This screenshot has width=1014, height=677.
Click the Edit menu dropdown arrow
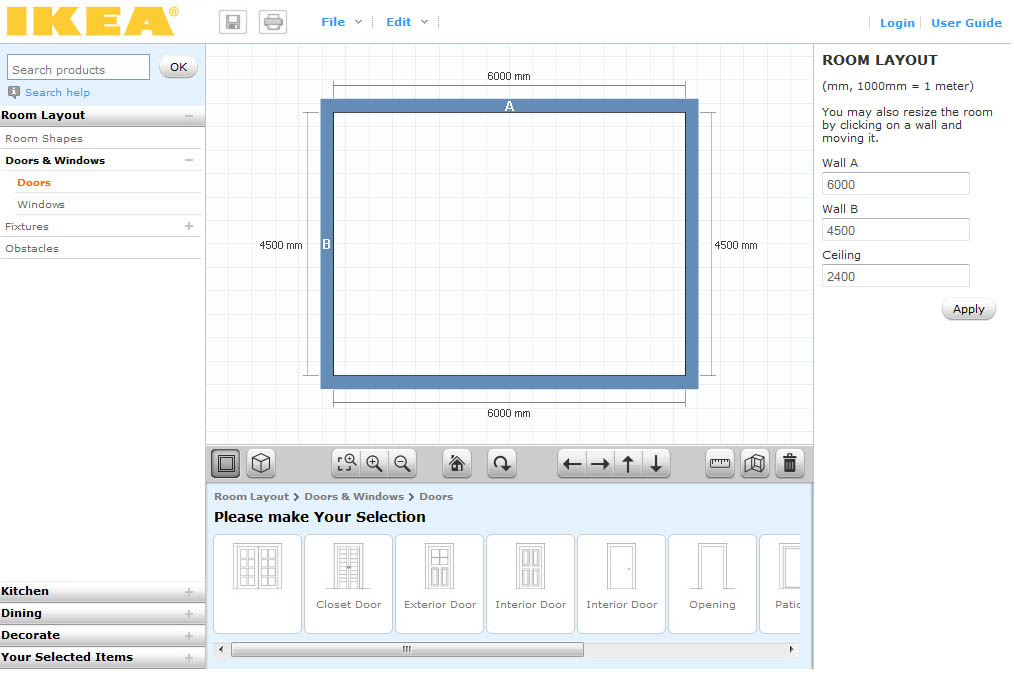coord(424,22)
